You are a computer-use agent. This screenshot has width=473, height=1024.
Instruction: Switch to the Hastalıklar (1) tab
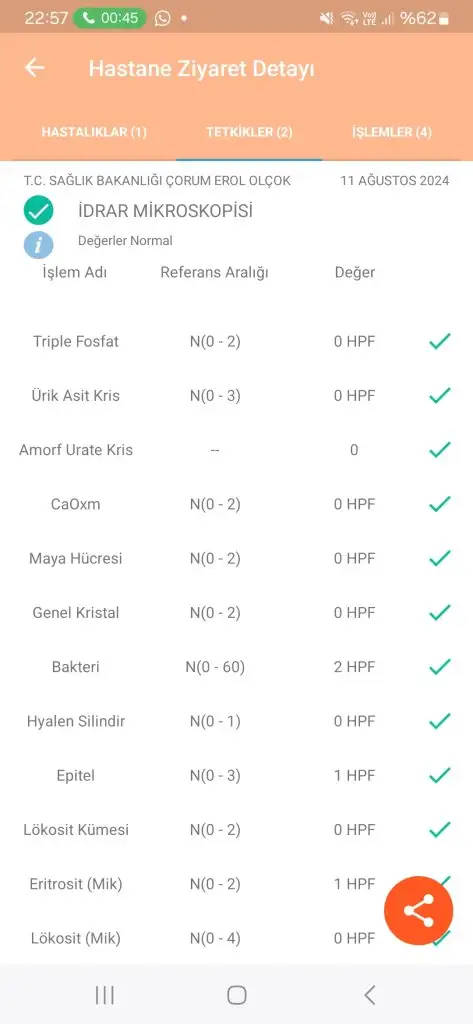pyautogui.click(x=94, y=132)
